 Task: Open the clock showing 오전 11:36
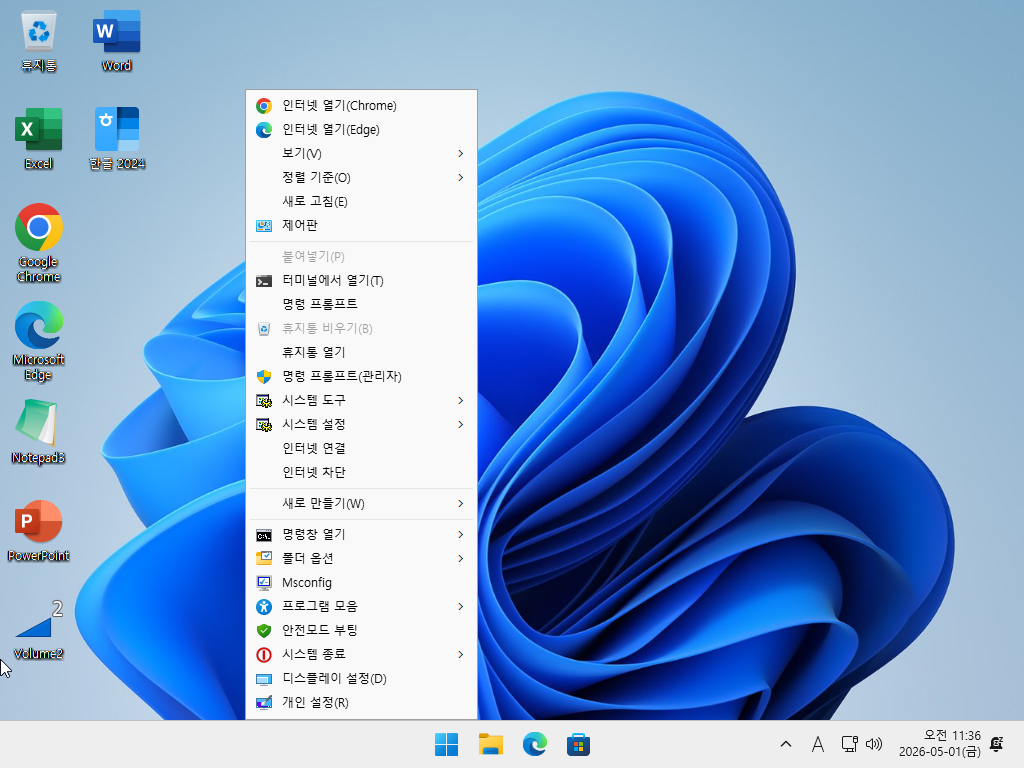click(940, 744)
